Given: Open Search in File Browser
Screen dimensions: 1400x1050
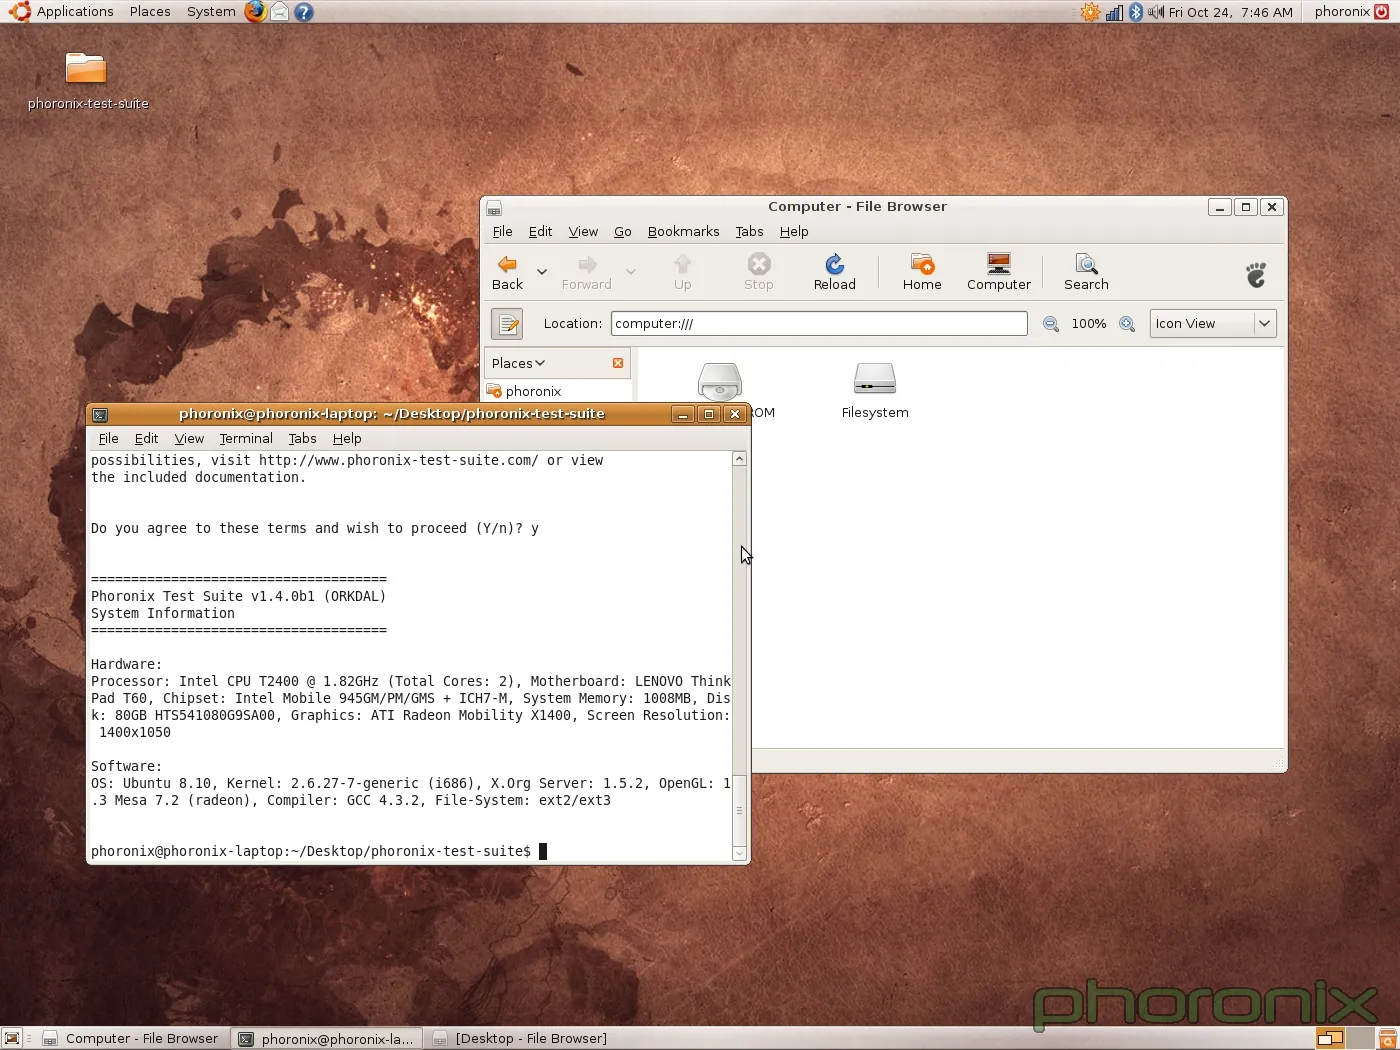Looking at the screenshot, I should click(x=1086, y=272).
